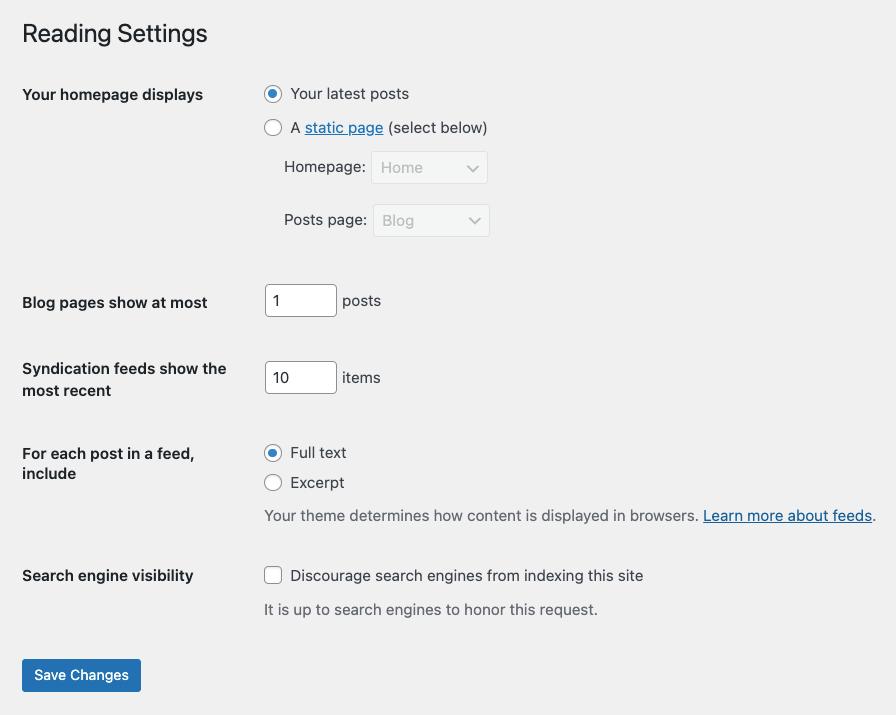Click the syndication feeds items input field
The image size is (896, 715).
point(300,377)
